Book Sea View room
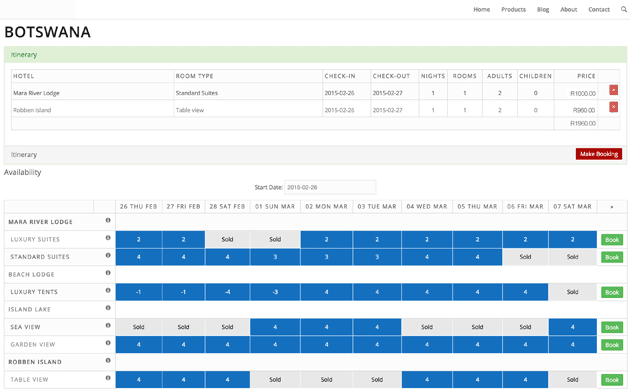 (x=612, y=327)
